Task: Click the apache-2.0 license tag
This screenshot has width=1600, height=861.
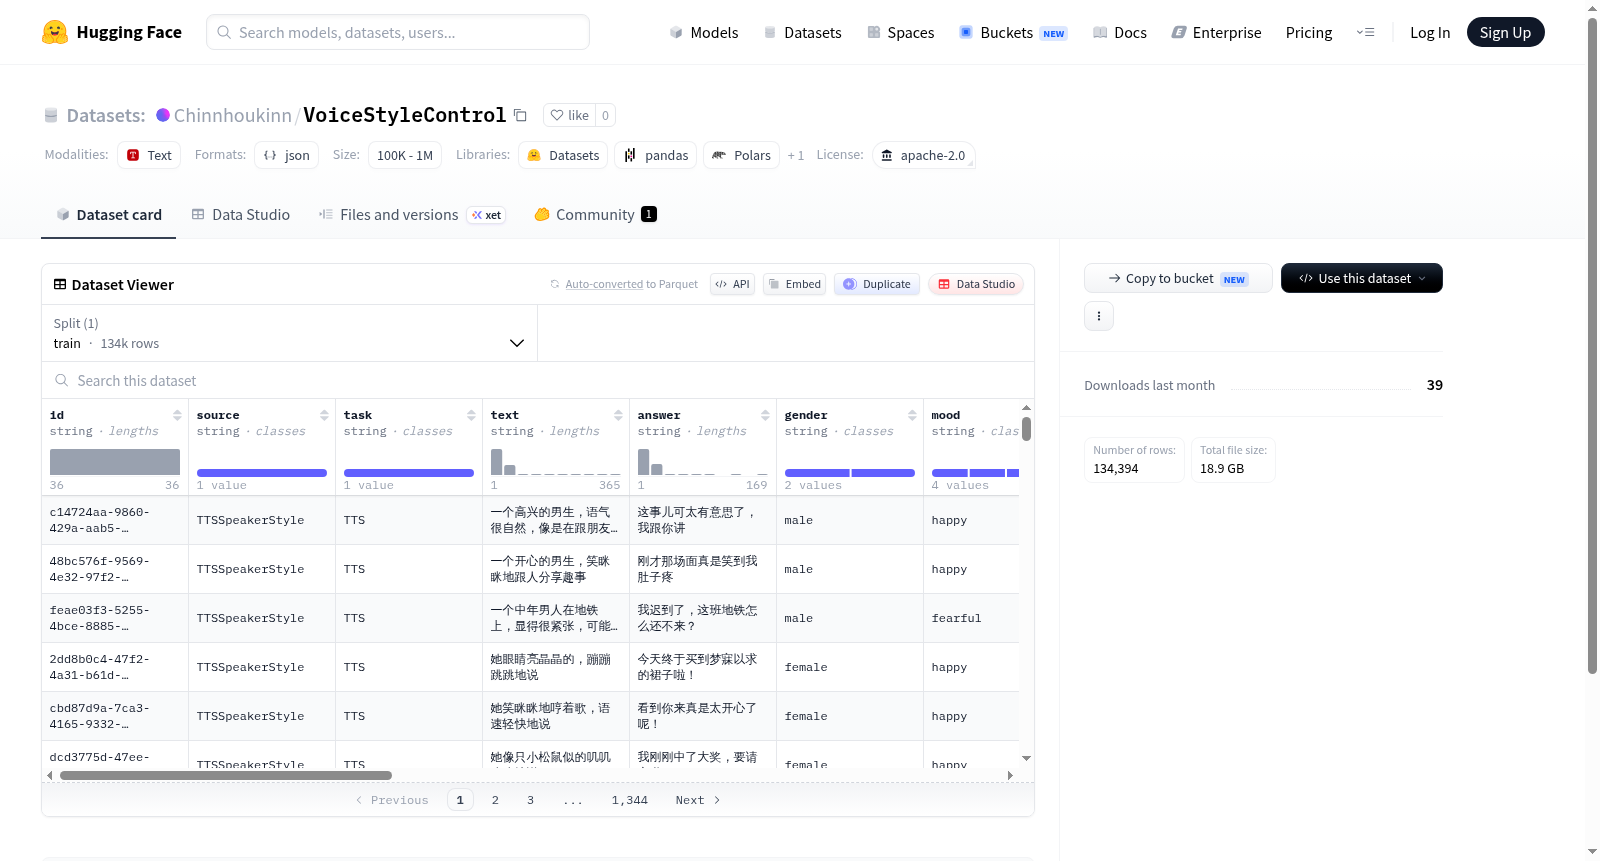Action: click(924, 155)
